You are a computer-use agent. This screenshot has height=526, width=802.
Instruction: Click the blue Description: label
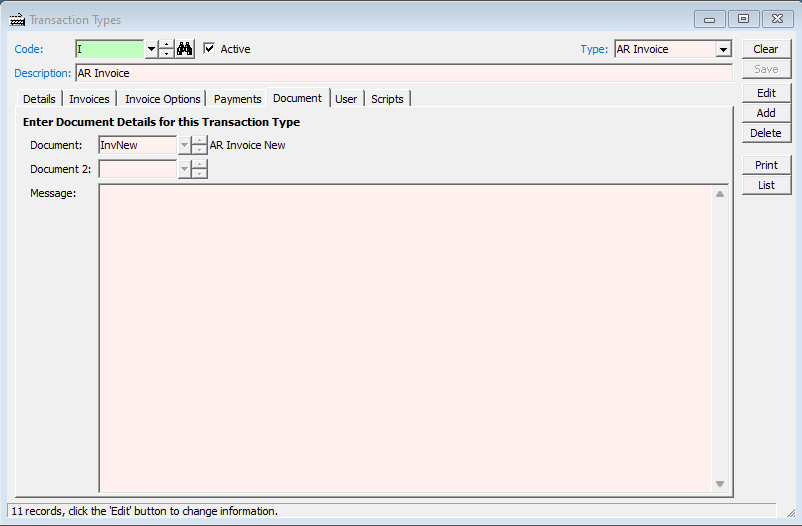click(42, 73)
